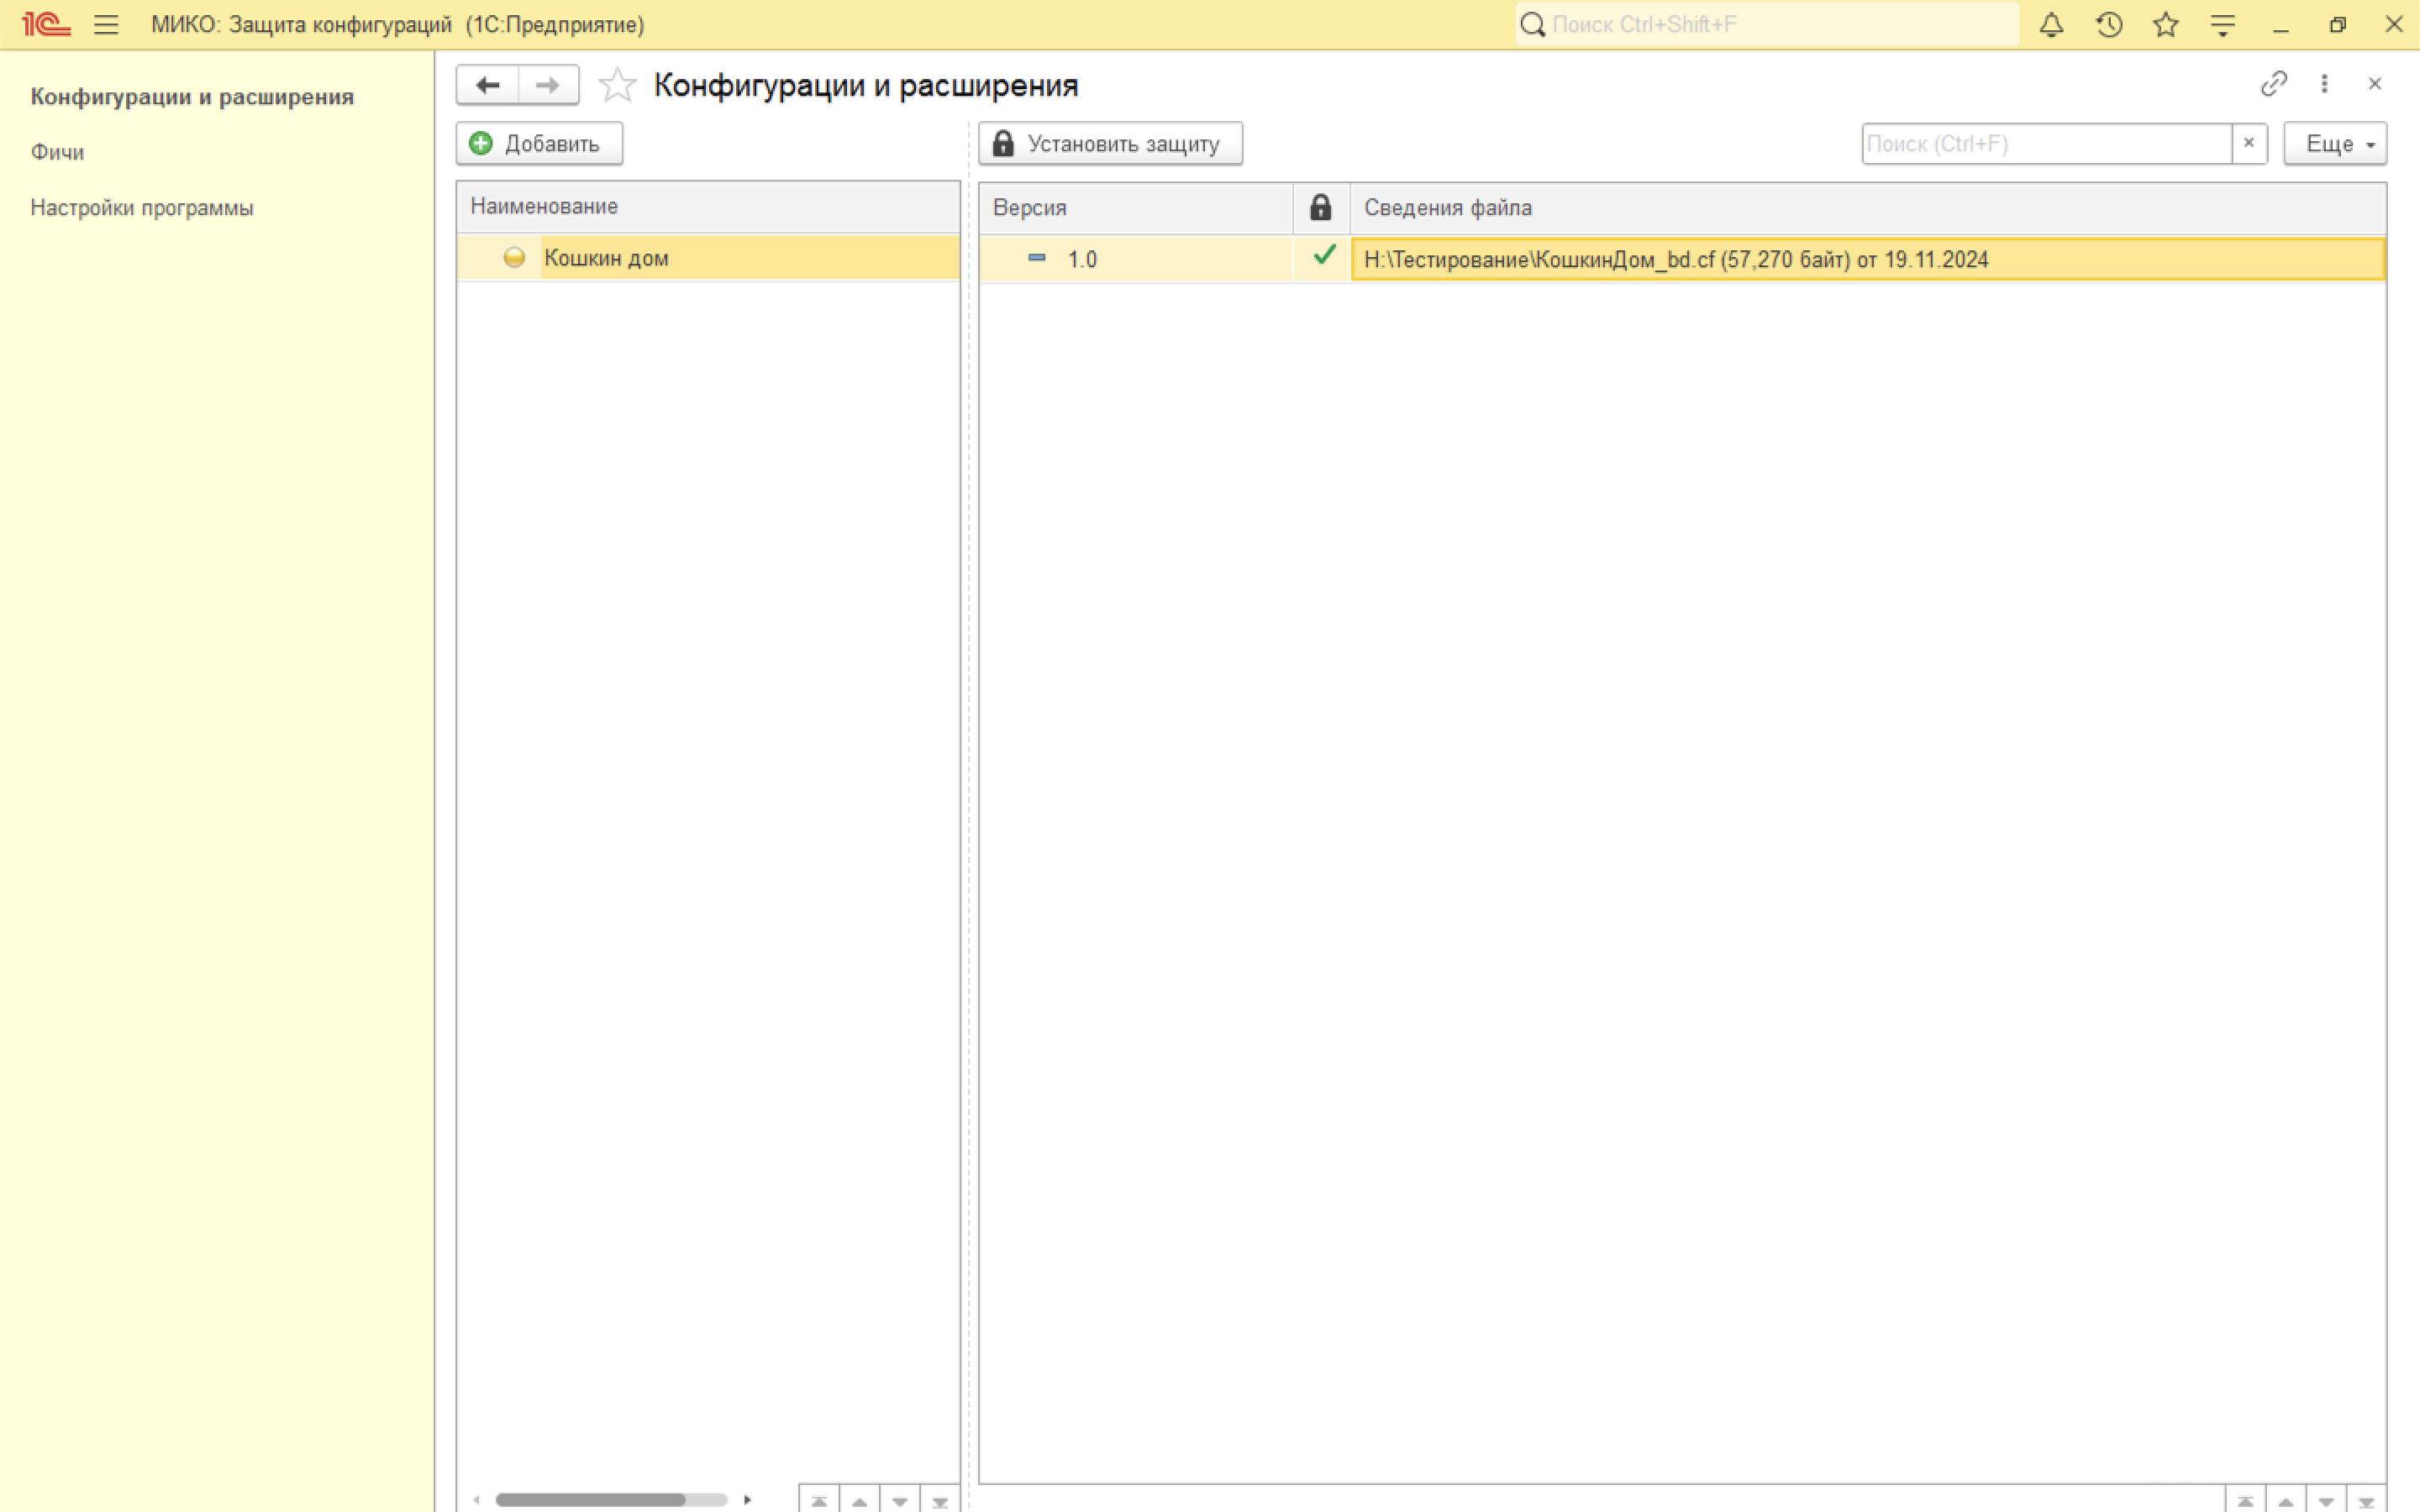Click the scroll-left arrow in left list
Screen dimensions: 2420x1512
coord(476,1499)
